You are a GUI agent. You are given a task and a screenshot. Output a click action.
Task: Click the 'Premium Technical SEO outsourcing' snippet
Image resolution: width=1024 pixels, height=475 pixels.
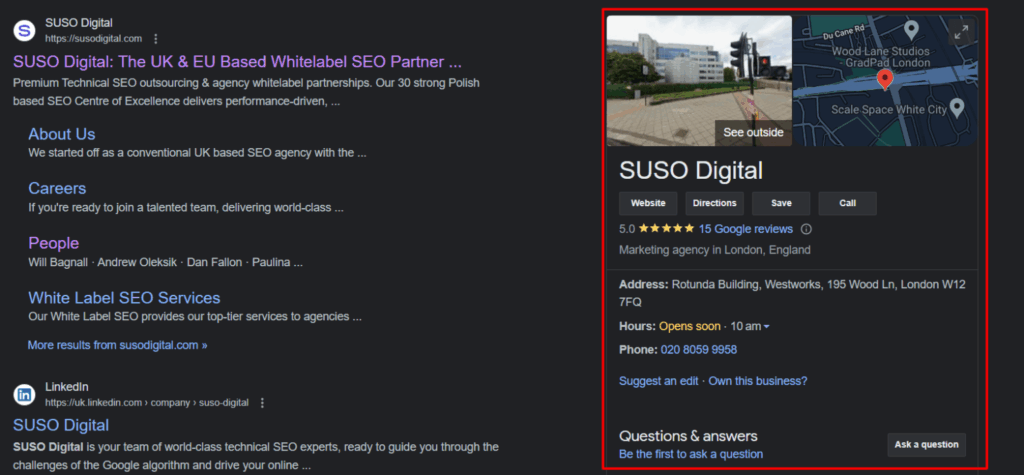click(246, 93)
